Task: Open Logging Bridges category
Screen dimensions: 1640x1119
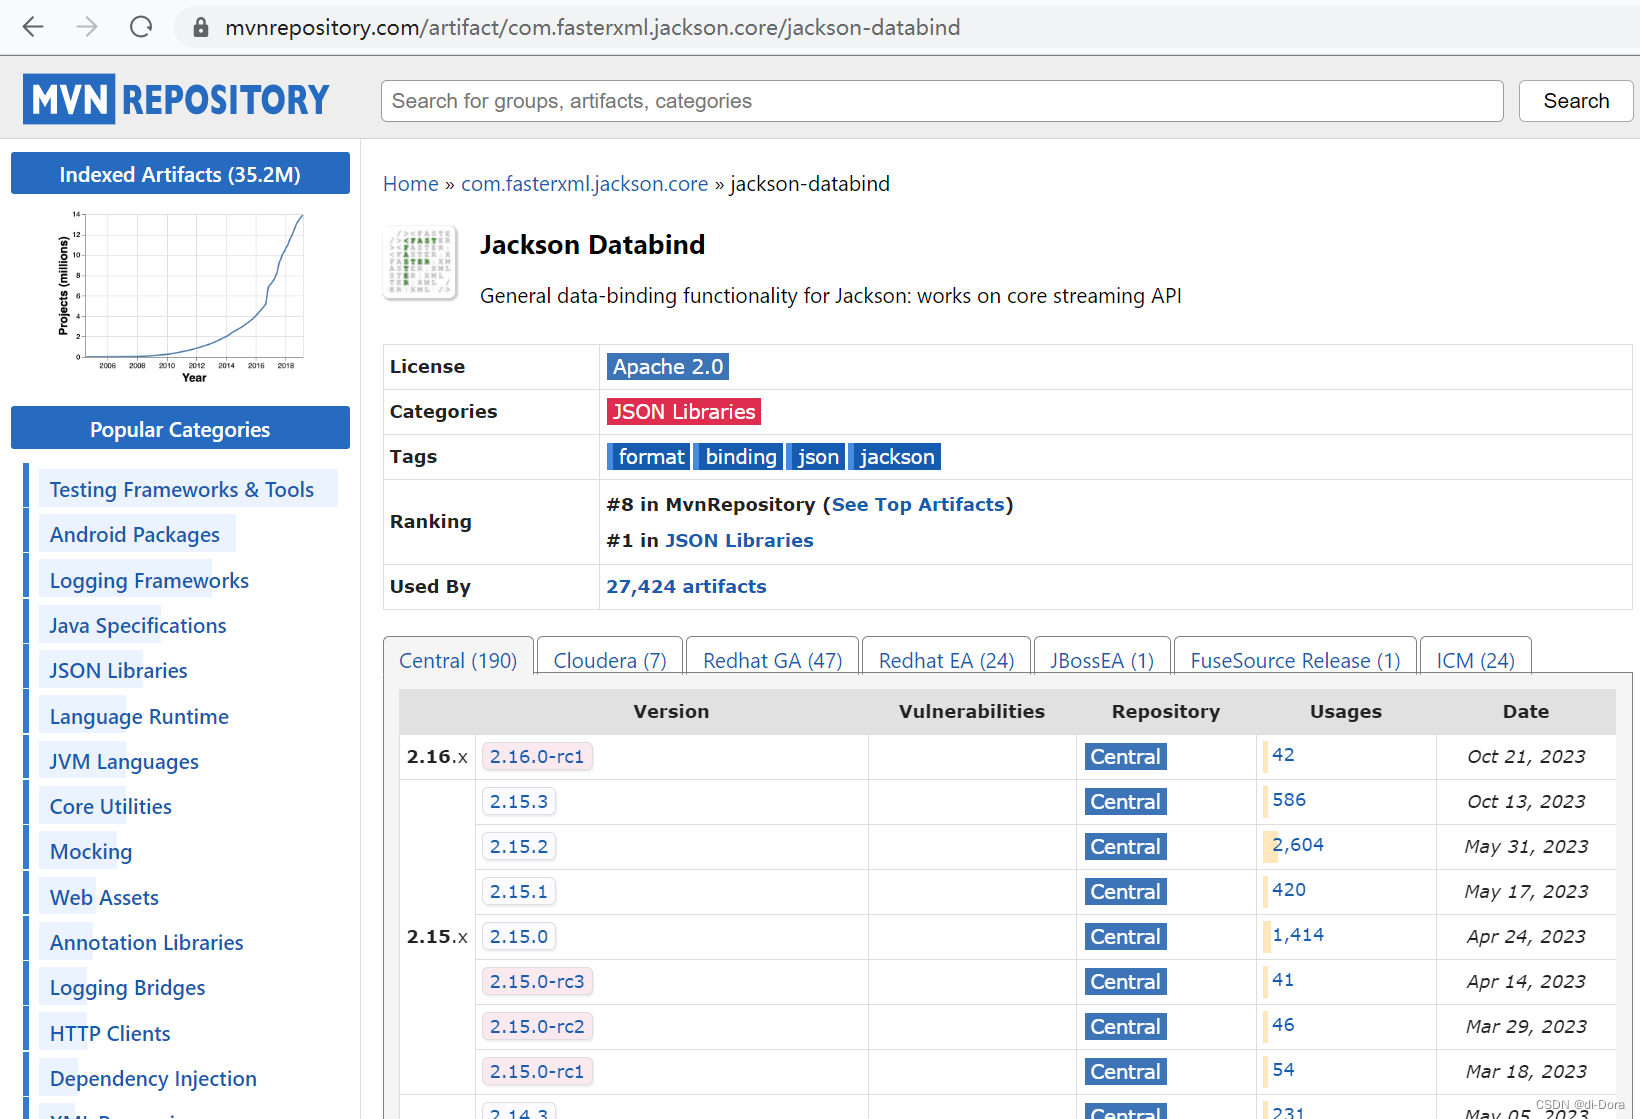Action: click(x=128, y=988)
